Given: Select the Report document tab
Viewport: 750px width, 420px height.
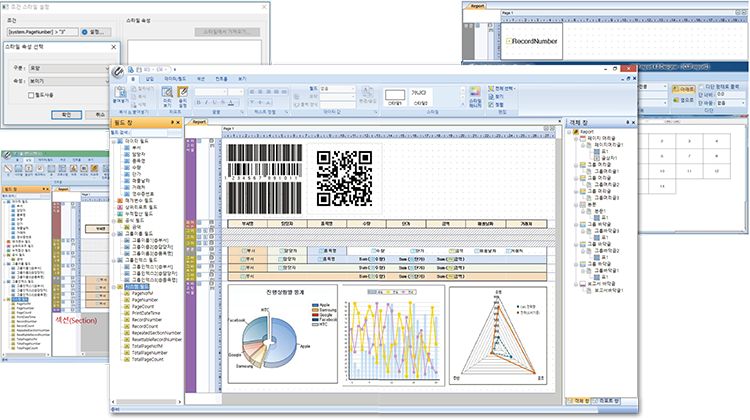Looking at the screenshot, I should tap(199, 122).
